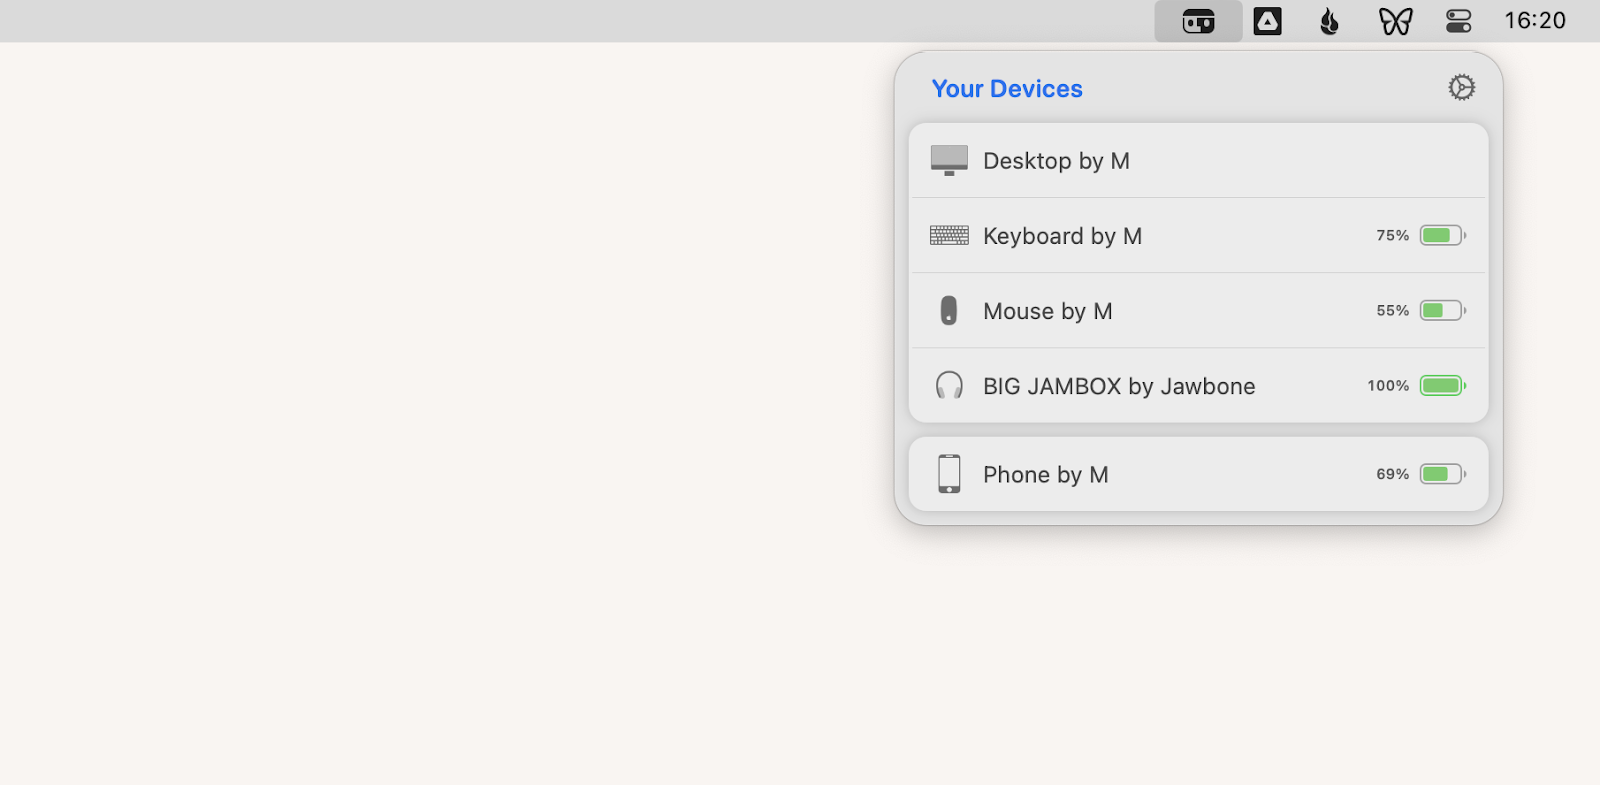
Task: Open Control Center toggles icon
Action: pos(1459,21)
